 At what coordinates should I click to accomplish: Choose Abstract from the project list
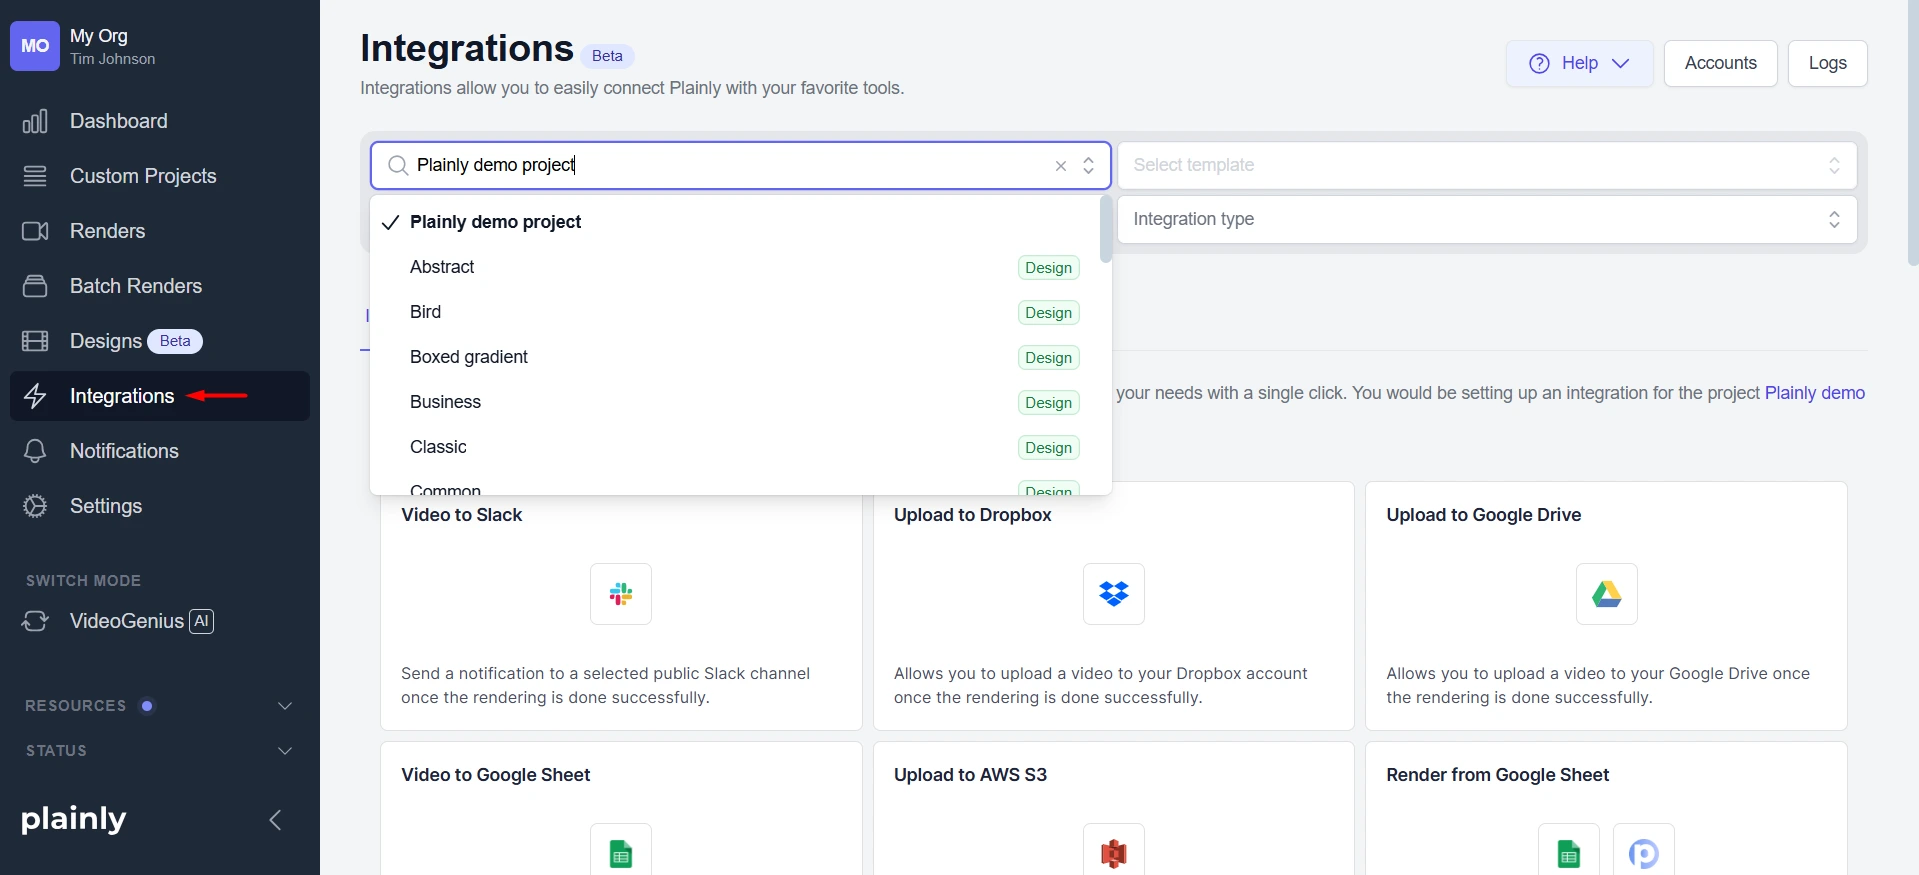pyautogui.click(x=735, y=267)
